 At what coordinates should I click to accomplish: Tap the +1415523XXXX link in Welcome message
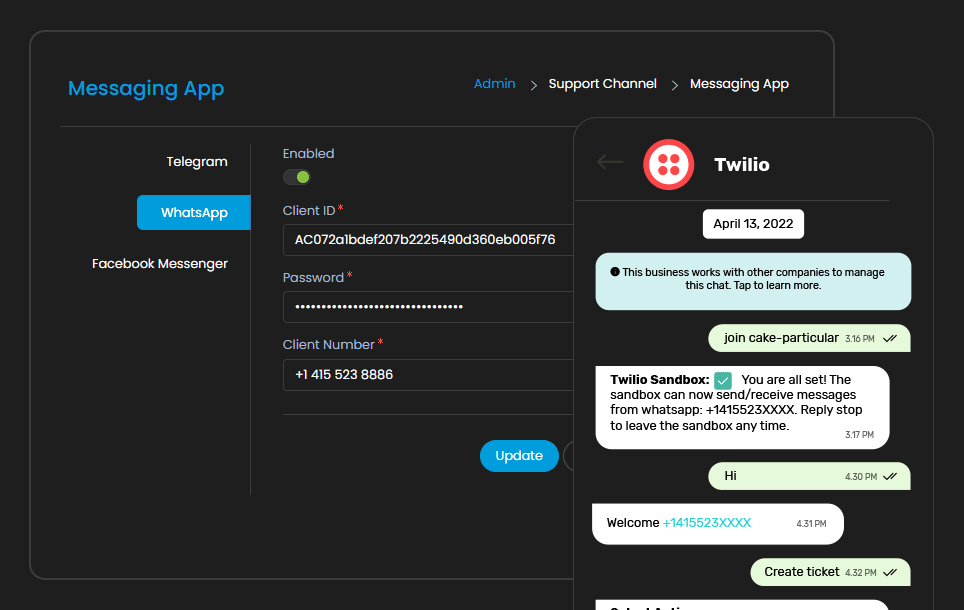(706, 523)
